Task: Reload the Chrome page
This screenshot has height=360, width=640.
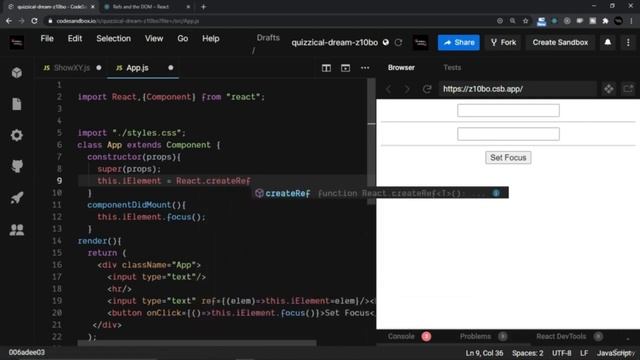Action: (x=34, y=21)
